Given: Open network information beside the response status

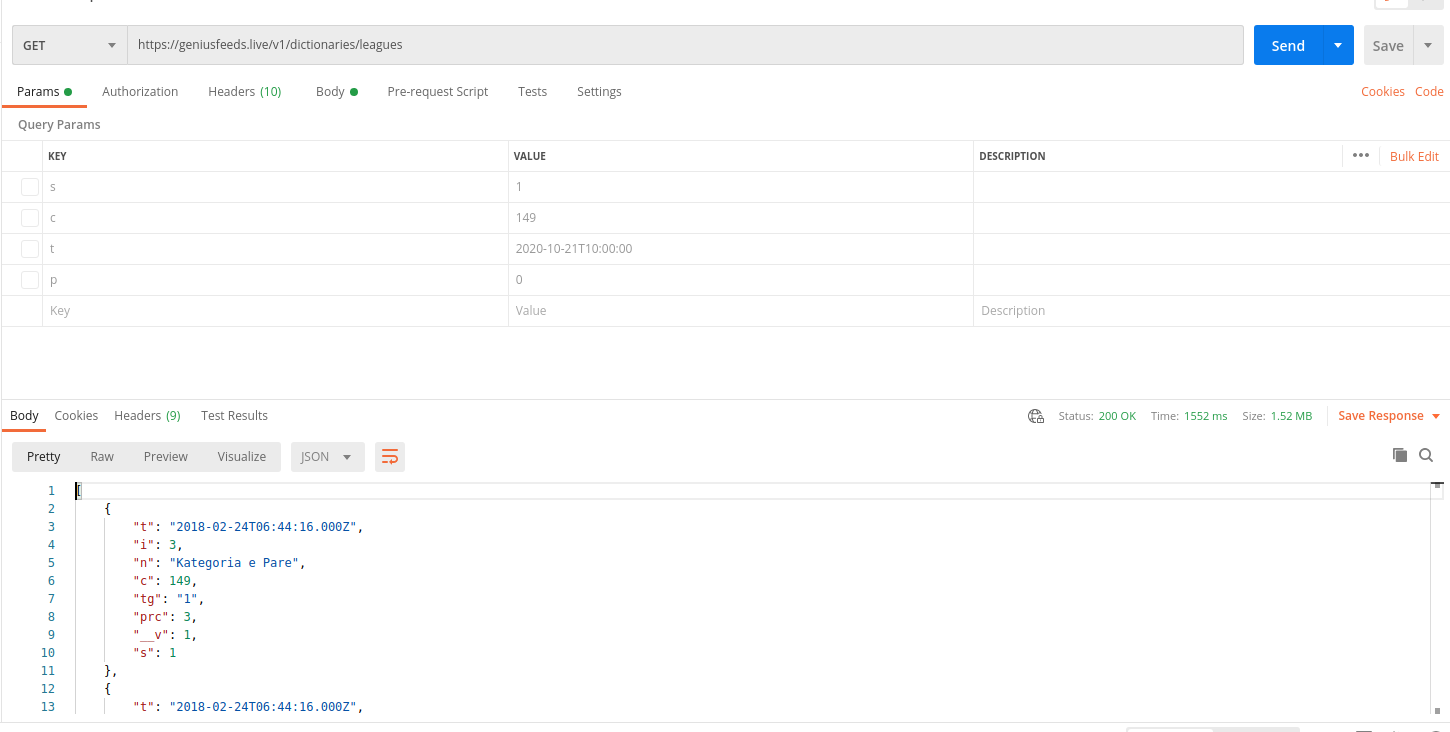Looking at the screenshot, I should tap(1035, 415).
